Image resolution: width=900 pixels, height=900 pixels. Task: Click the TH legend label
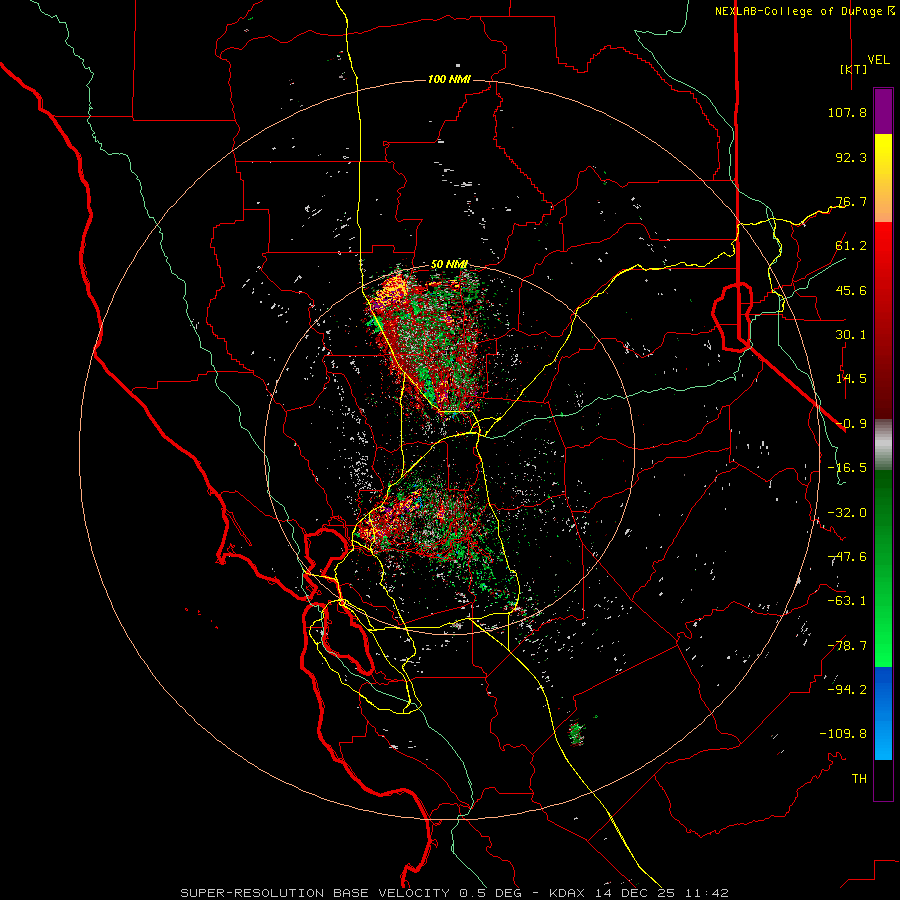(859, 779)
